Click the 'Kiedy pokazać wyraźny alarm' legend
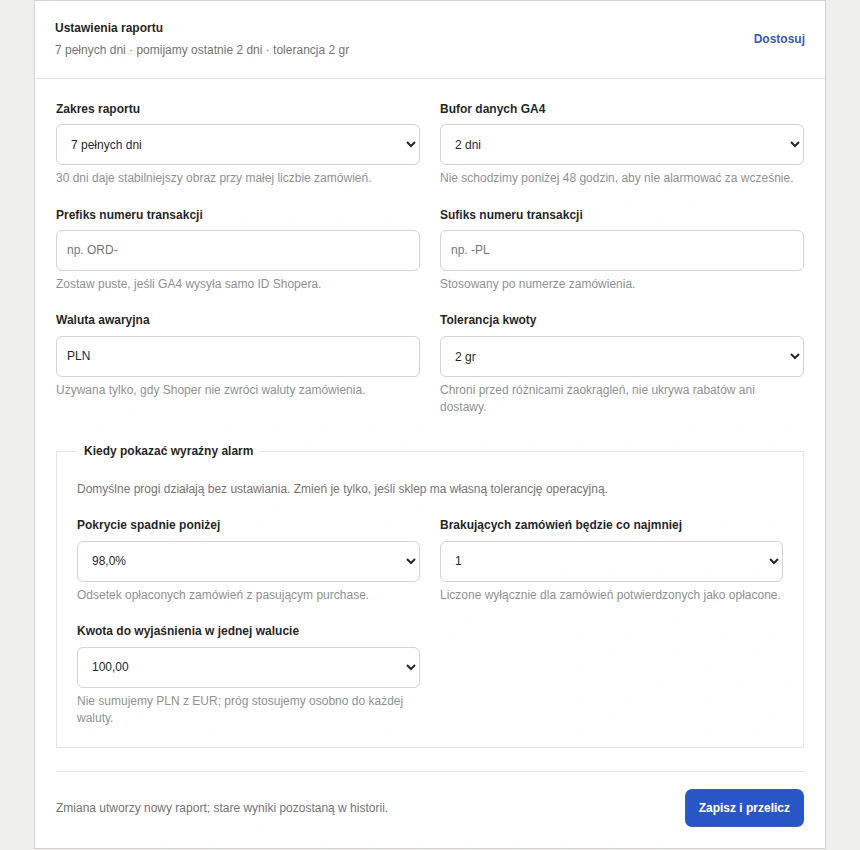Viewport: 860px width, 850px height. pos(168,451)
